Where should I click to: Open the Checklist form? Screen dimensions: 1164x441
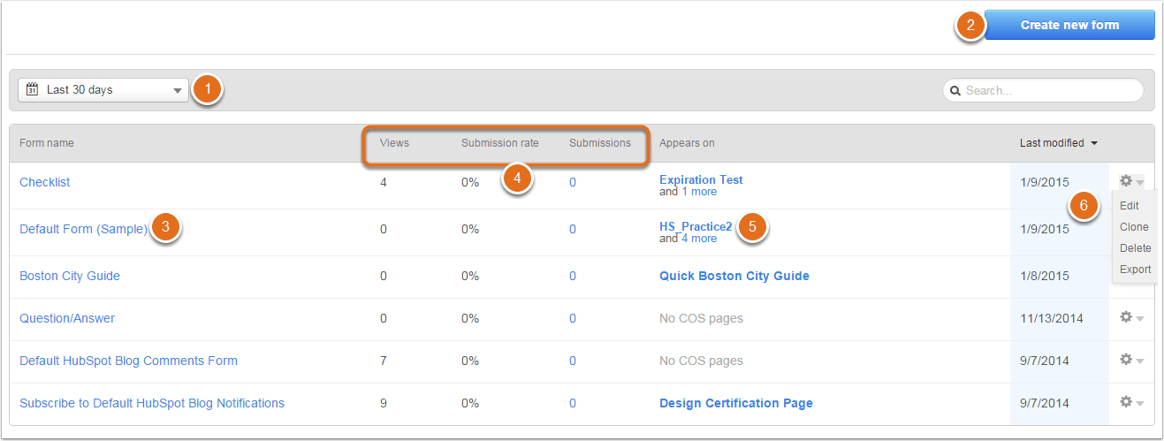click(45, 182)
